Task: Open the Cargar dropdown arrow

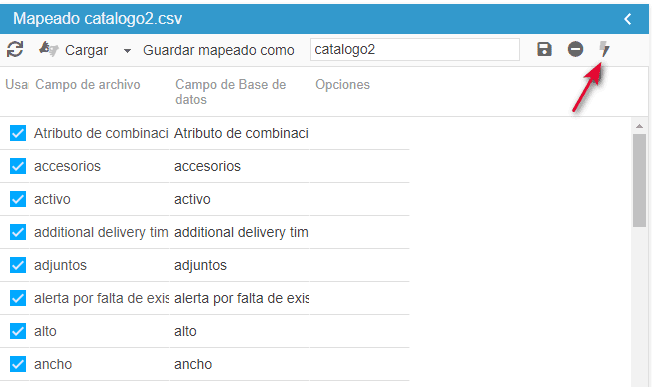Action: [127, 51]
